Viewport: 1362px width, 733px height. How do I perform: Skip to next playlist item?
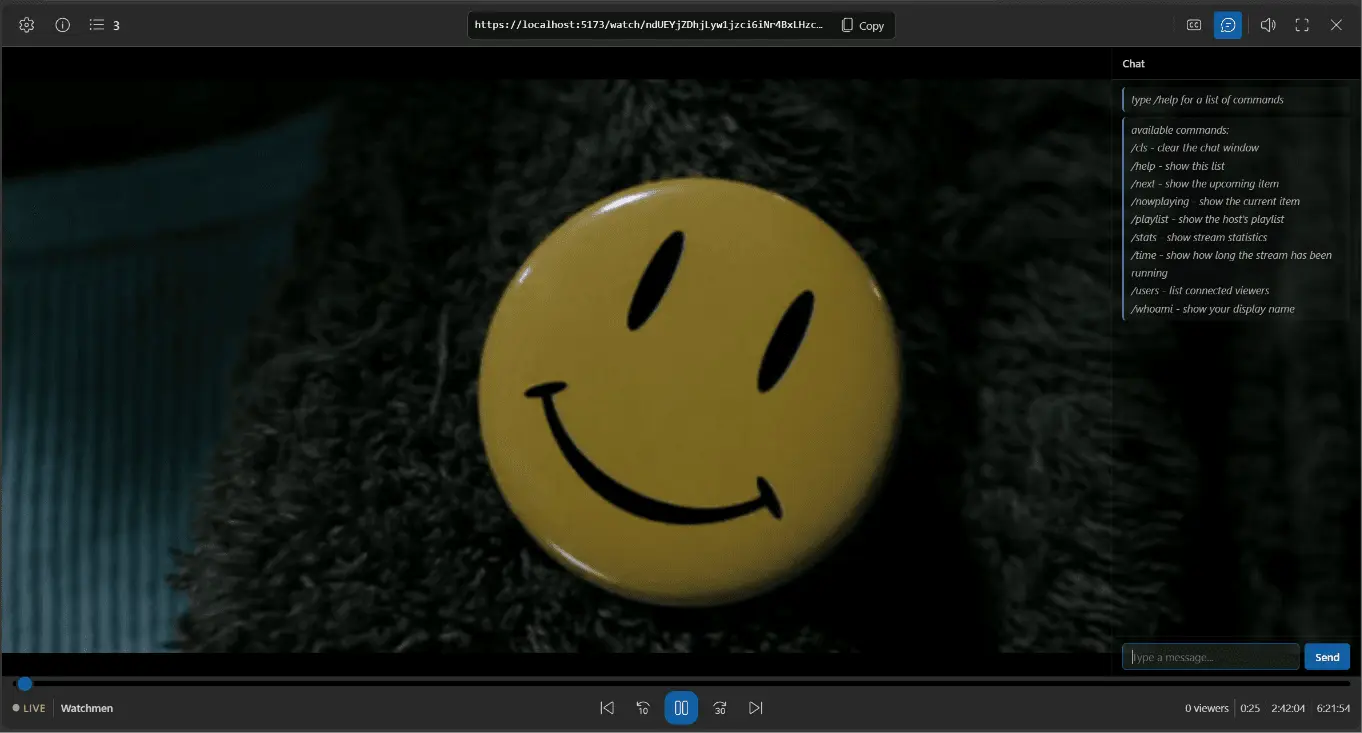click(756, 708)
